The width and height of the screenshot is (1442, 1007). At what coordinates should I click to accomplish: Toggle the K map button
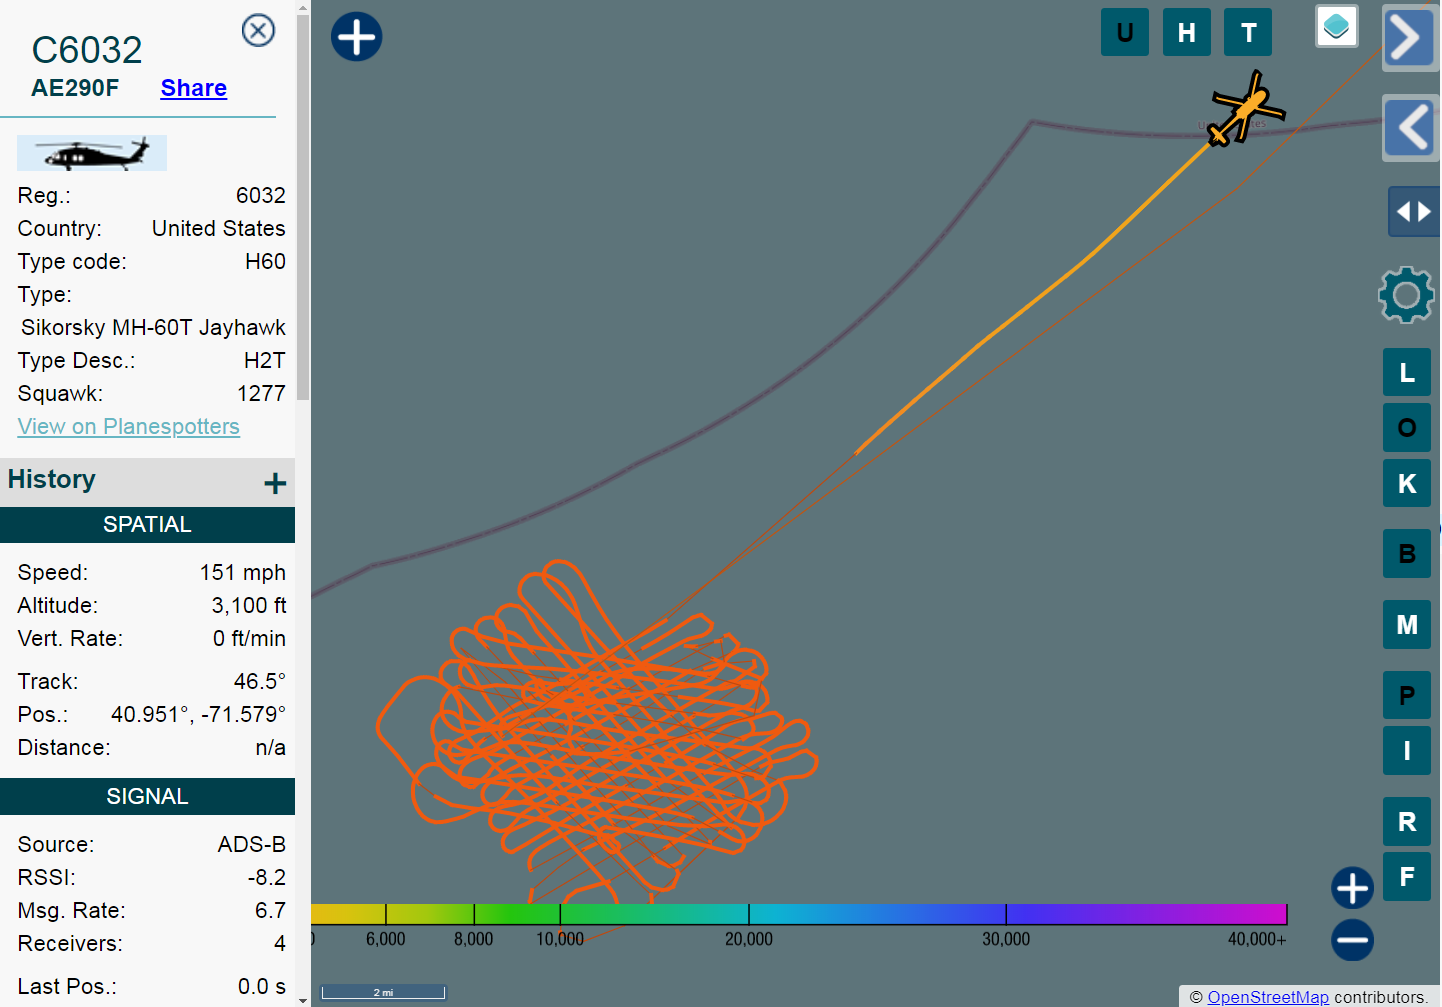(x=1407, y=483)
